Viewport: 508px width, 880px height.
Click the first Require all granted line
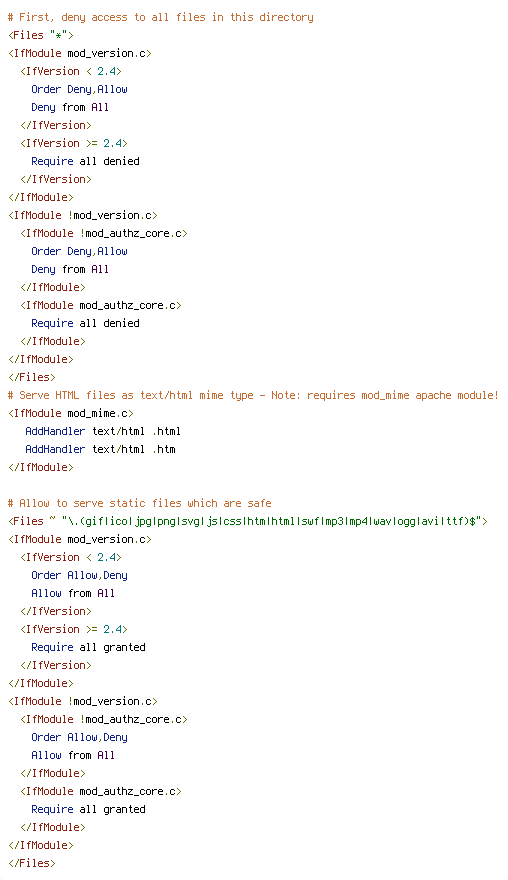(x=89, y=647)
